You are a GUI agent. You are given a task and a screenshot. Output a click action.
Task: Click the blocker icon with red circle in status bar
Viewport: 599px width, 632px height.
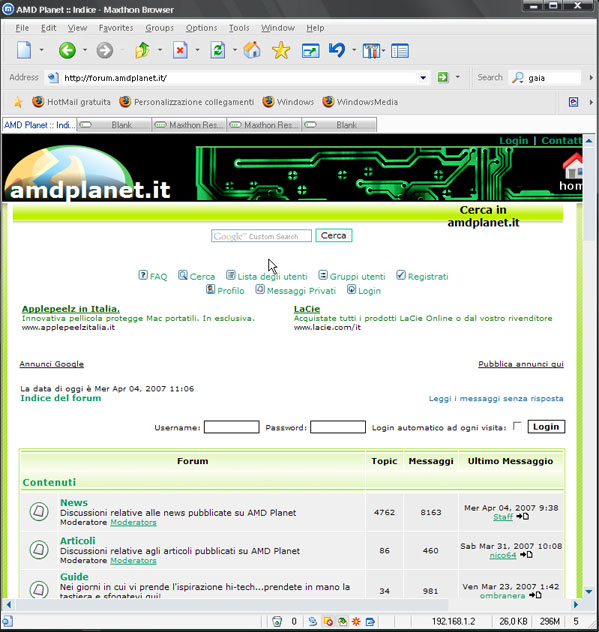tap(328, 621)
